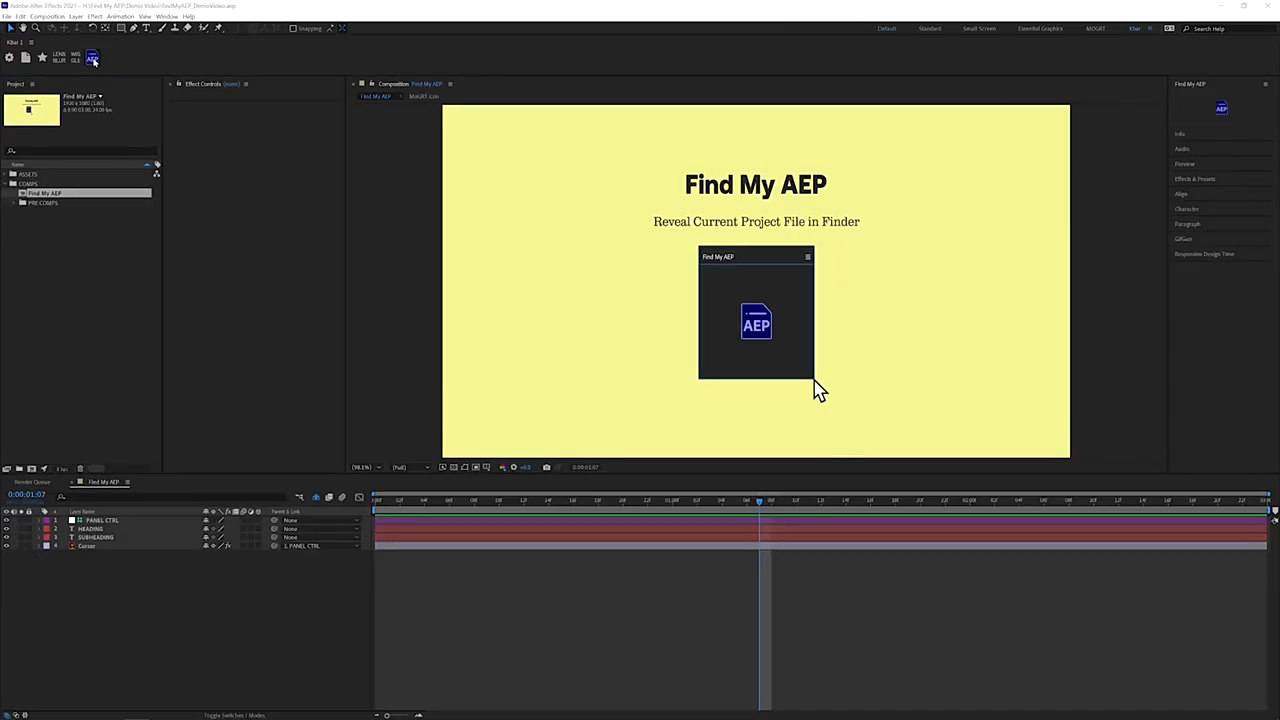The width and height of the screenshot is (1280, 720).
Task: Open the File menu
Action: pos(7,17)
